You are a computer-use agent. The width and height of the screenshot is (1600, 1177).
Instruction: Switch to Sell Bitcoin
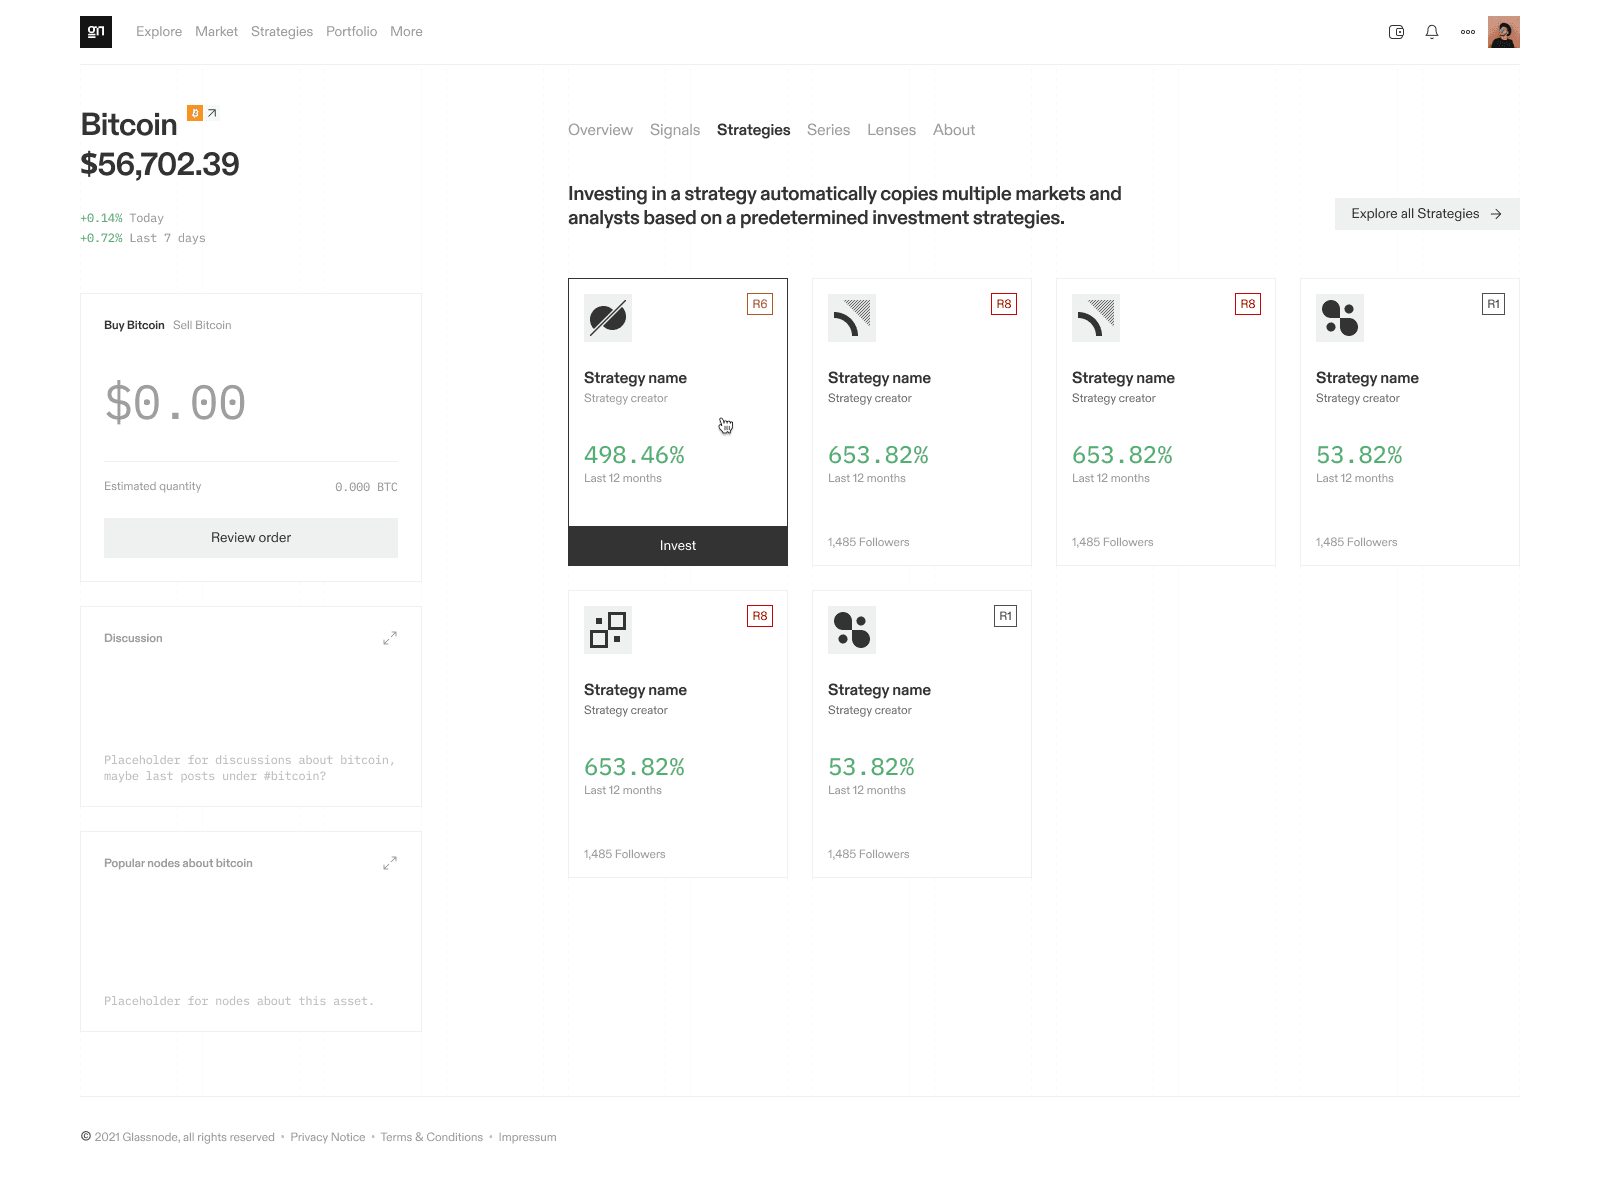(x=202, y=325)
